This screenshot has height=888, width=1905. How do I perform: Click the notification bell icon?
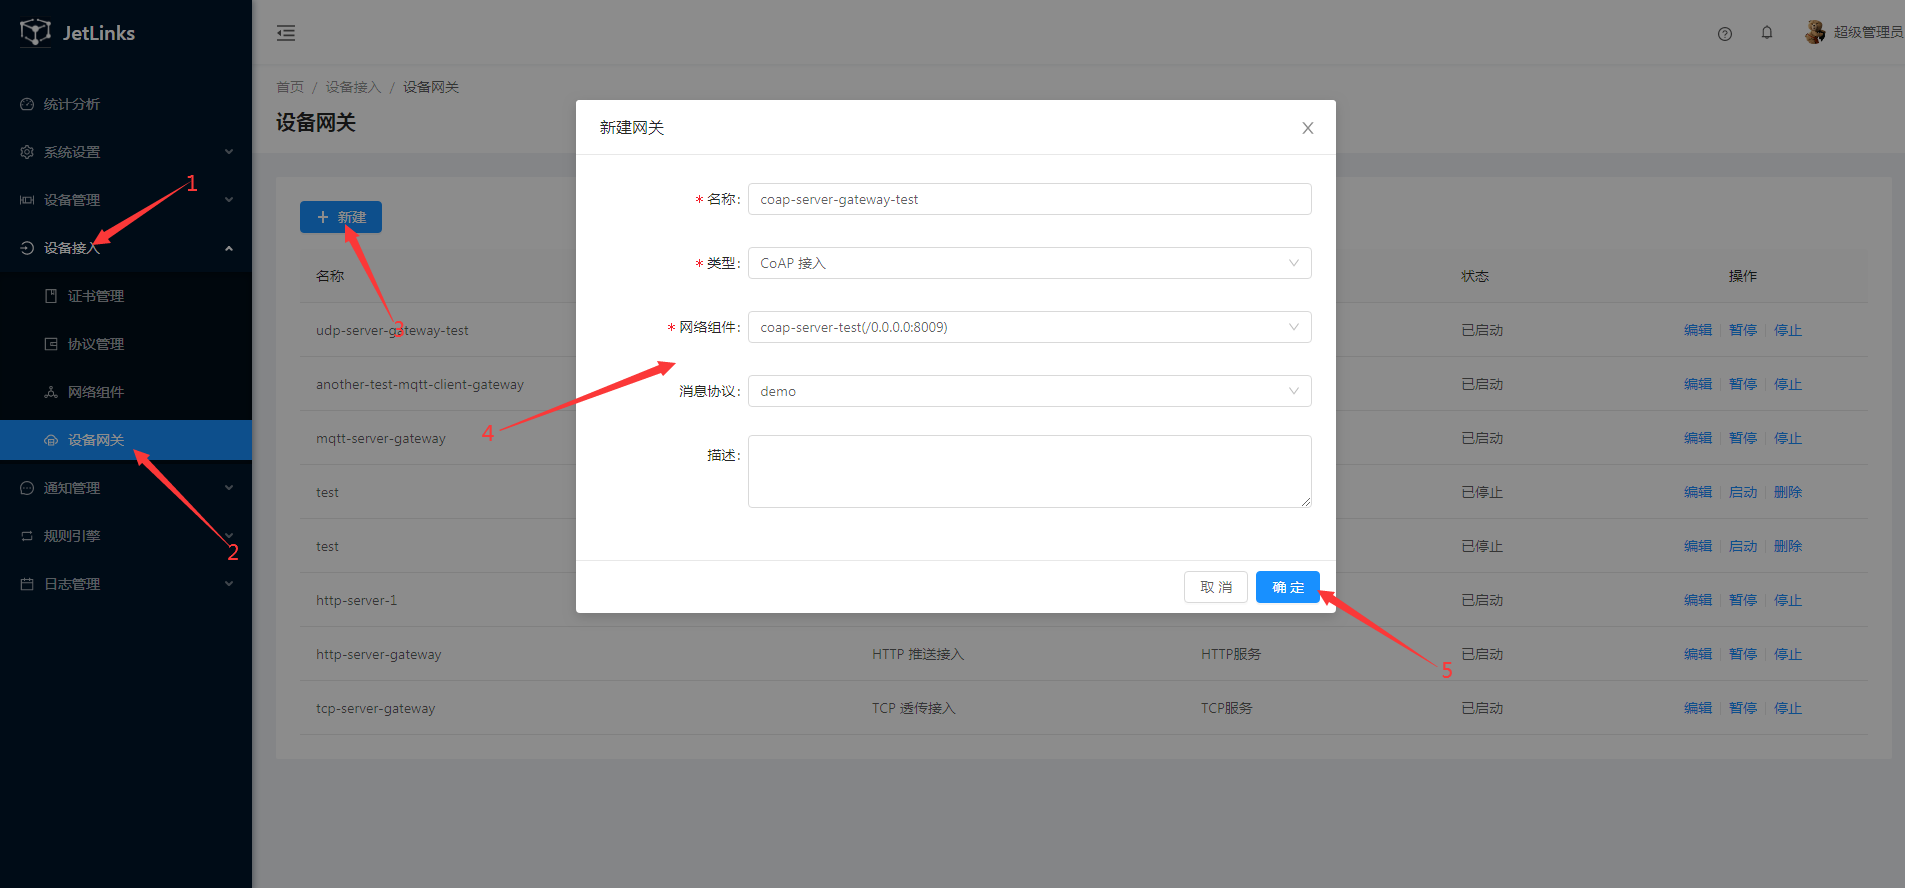[x=1767, y=33]
